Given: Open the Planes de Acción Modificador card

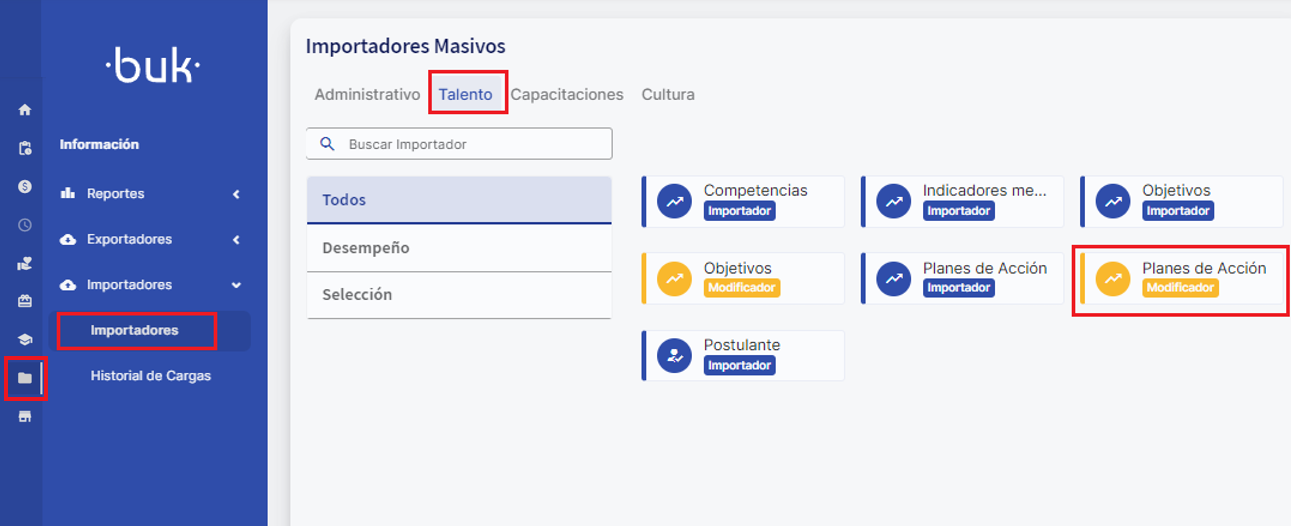Looking at the screenshot, I should pos(1181,278).
